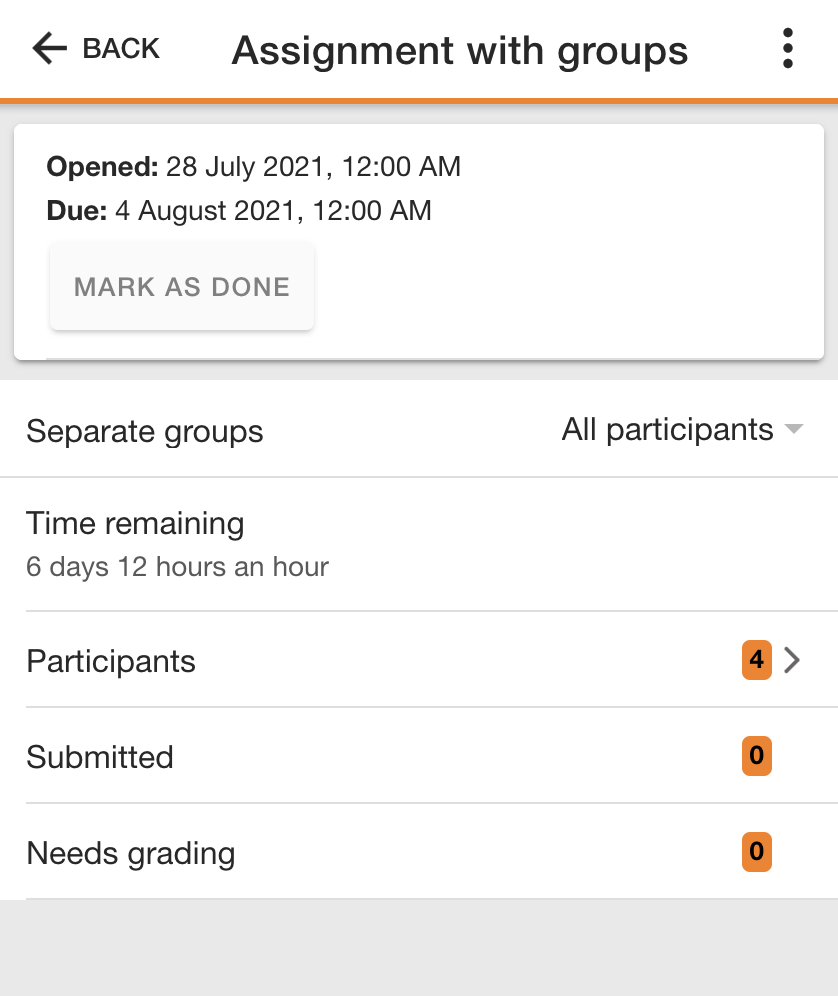Screen dimensions: 838x996
Task: Click the Participants chevron arrow
Action: (x=792, y=660)
